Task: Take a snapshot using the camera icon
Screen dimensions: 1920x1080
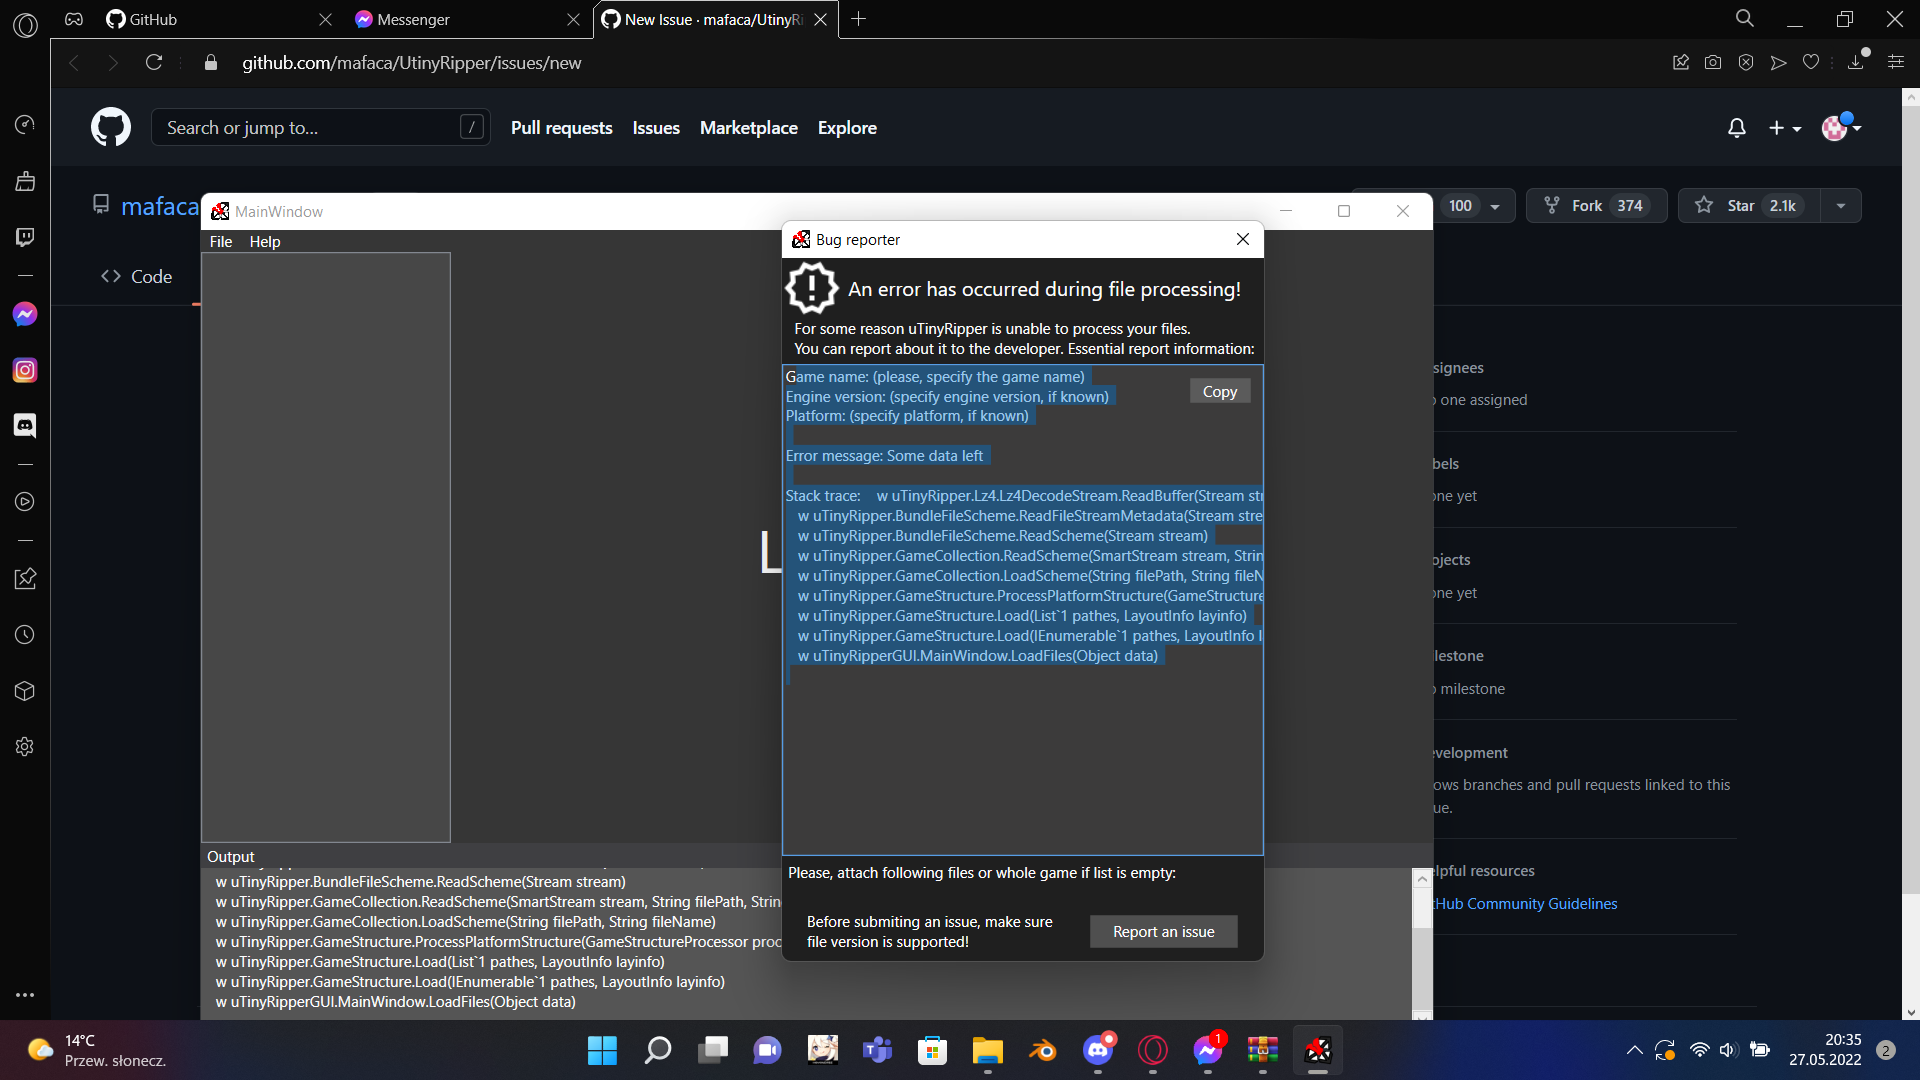Action: pyautogui.click(x=1712, y=62)
